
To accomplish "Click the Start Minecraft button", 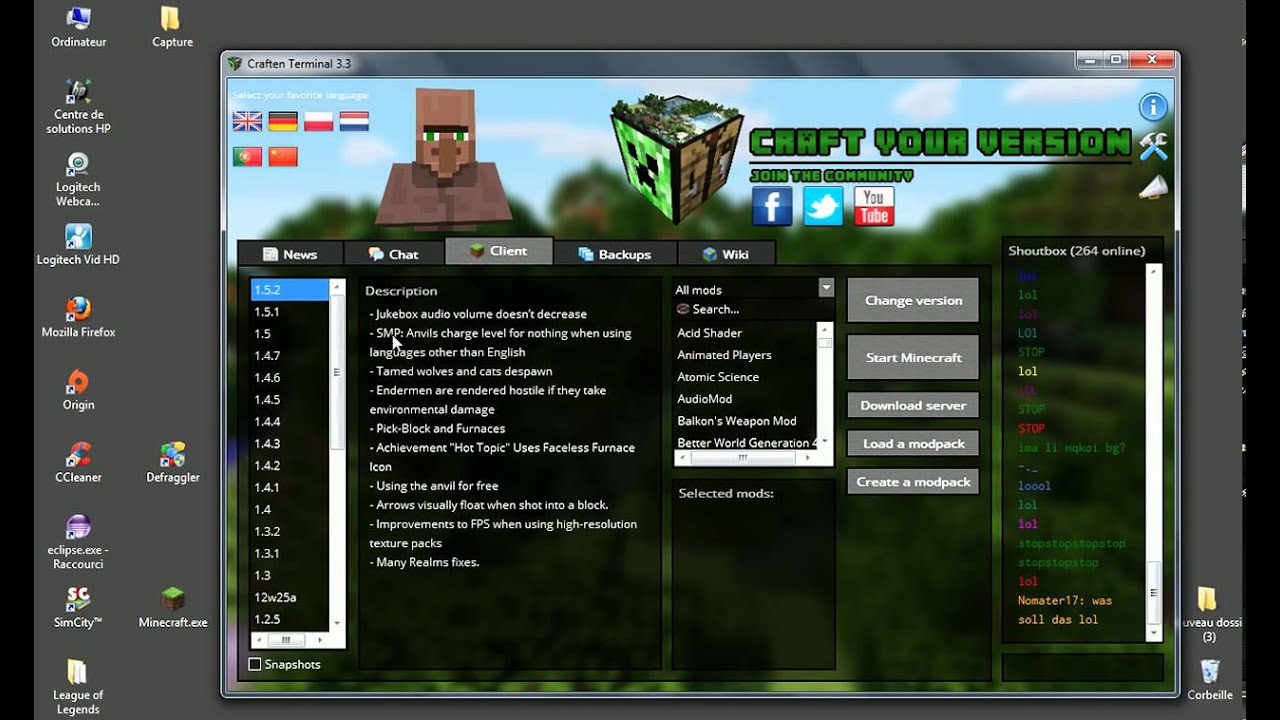I will [x=913, y=357].
